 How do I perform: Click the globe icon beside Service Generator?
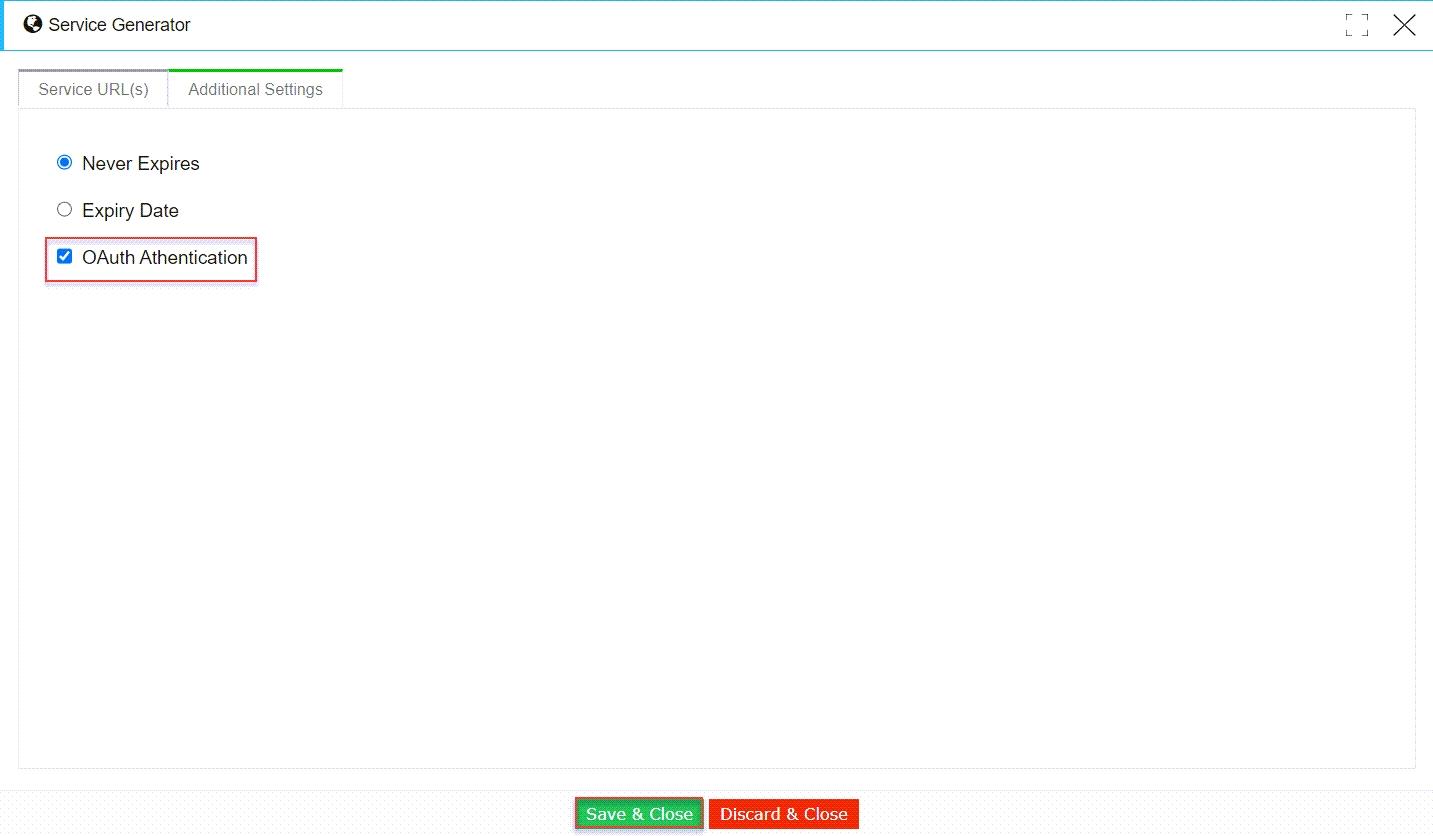pyautogui.click(x=33, y=25)
